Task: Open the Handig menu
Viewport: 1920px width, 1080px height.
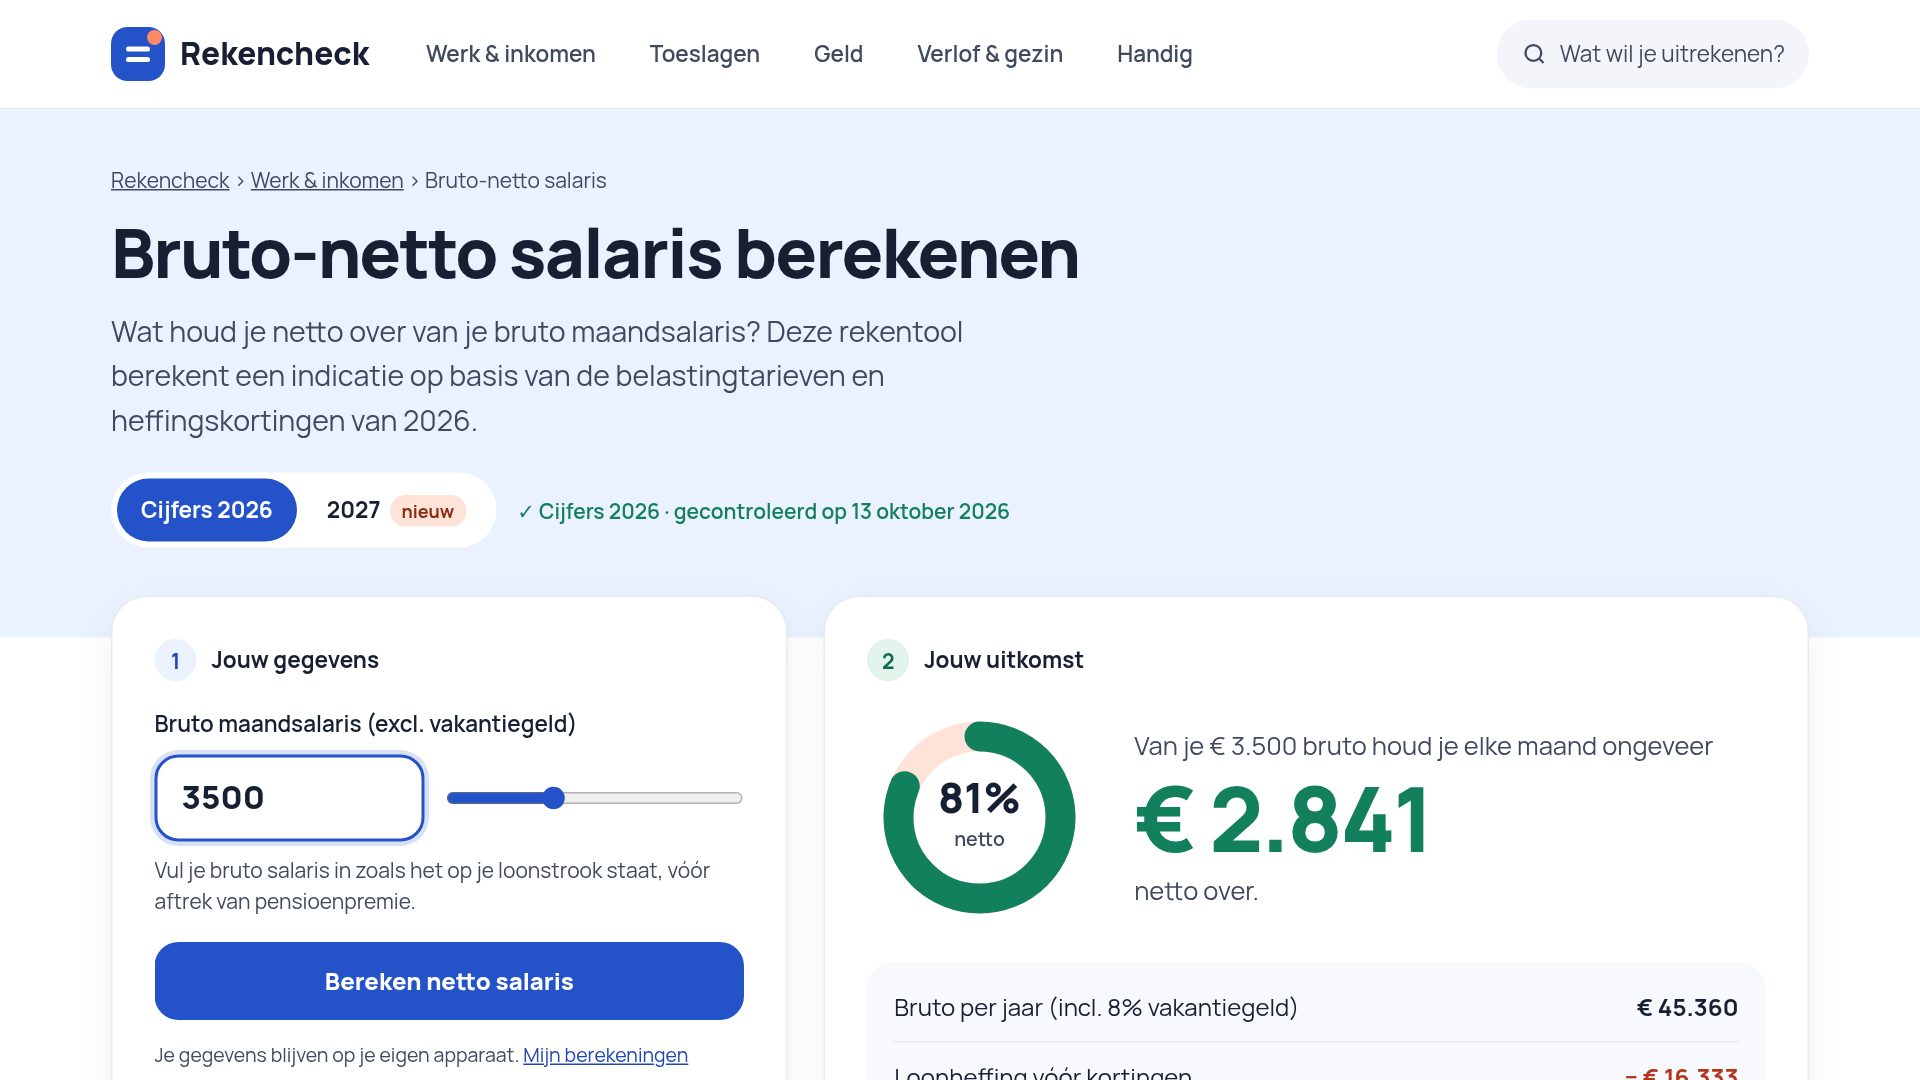Action: tap(1155, 54)
